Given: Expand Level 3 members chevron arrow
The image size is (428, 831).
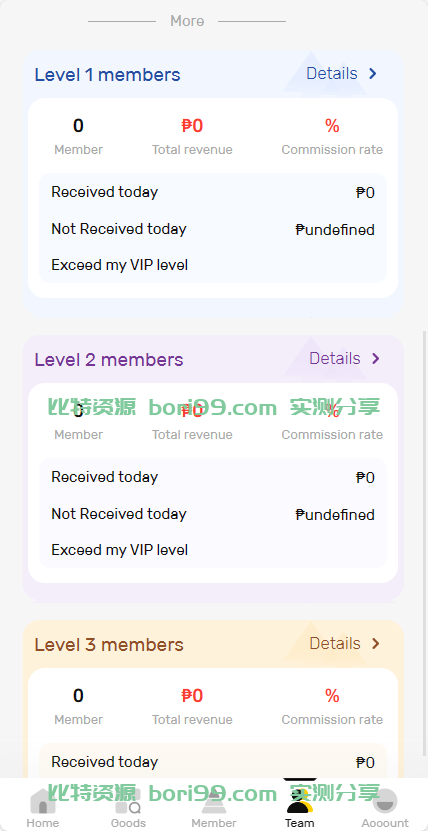Looking at the screenshot, I should point(376,643).
